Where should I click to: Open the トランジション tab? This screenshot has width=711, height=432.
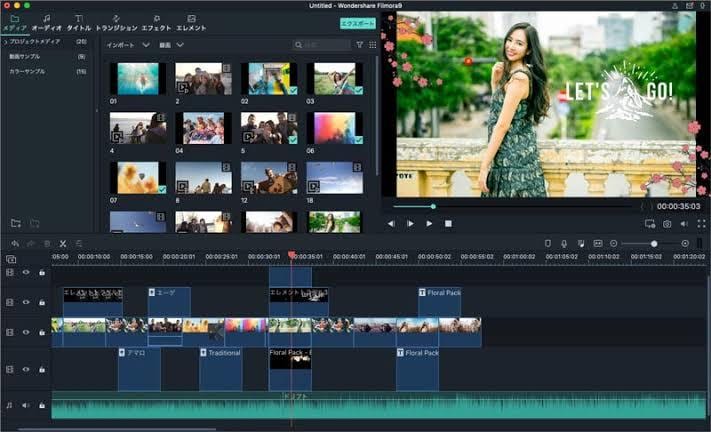116,23
